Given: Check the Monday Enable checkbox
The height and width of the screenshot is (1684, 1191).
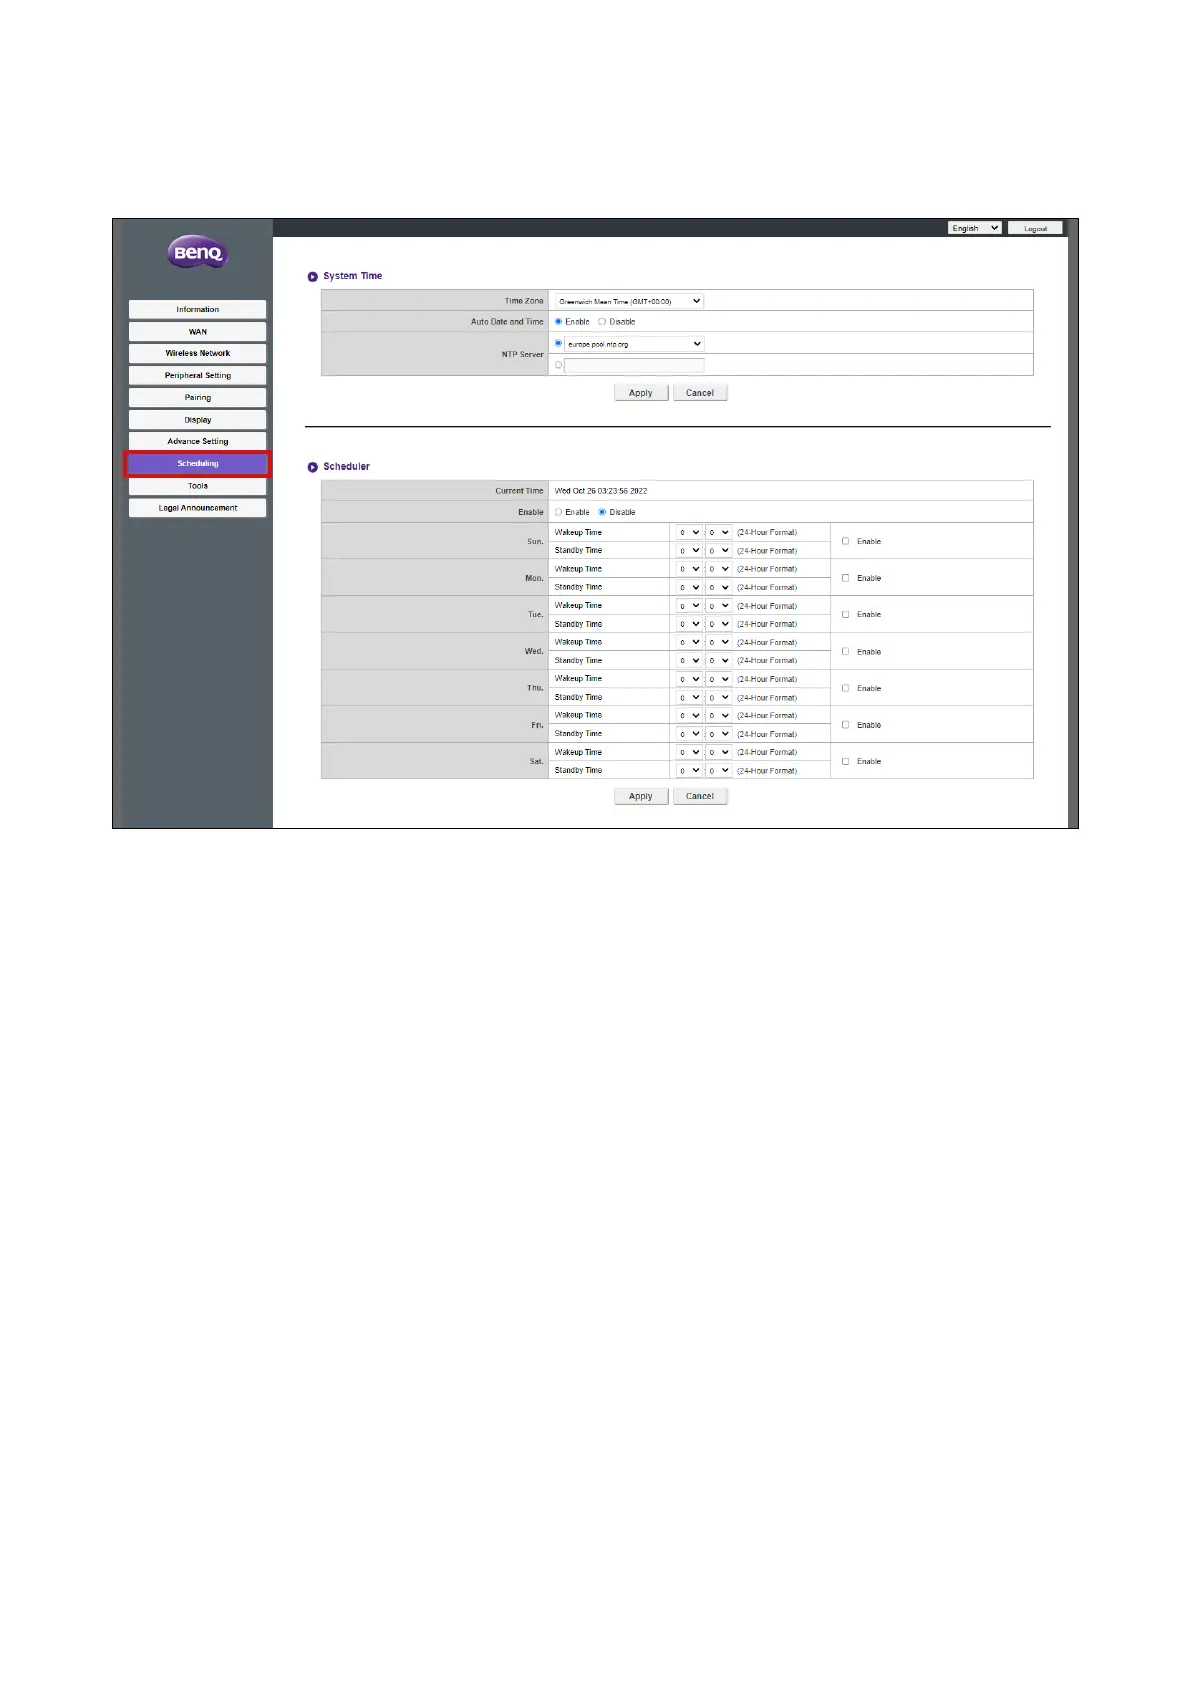Looking at the screenshot, I should pos(846,578).
